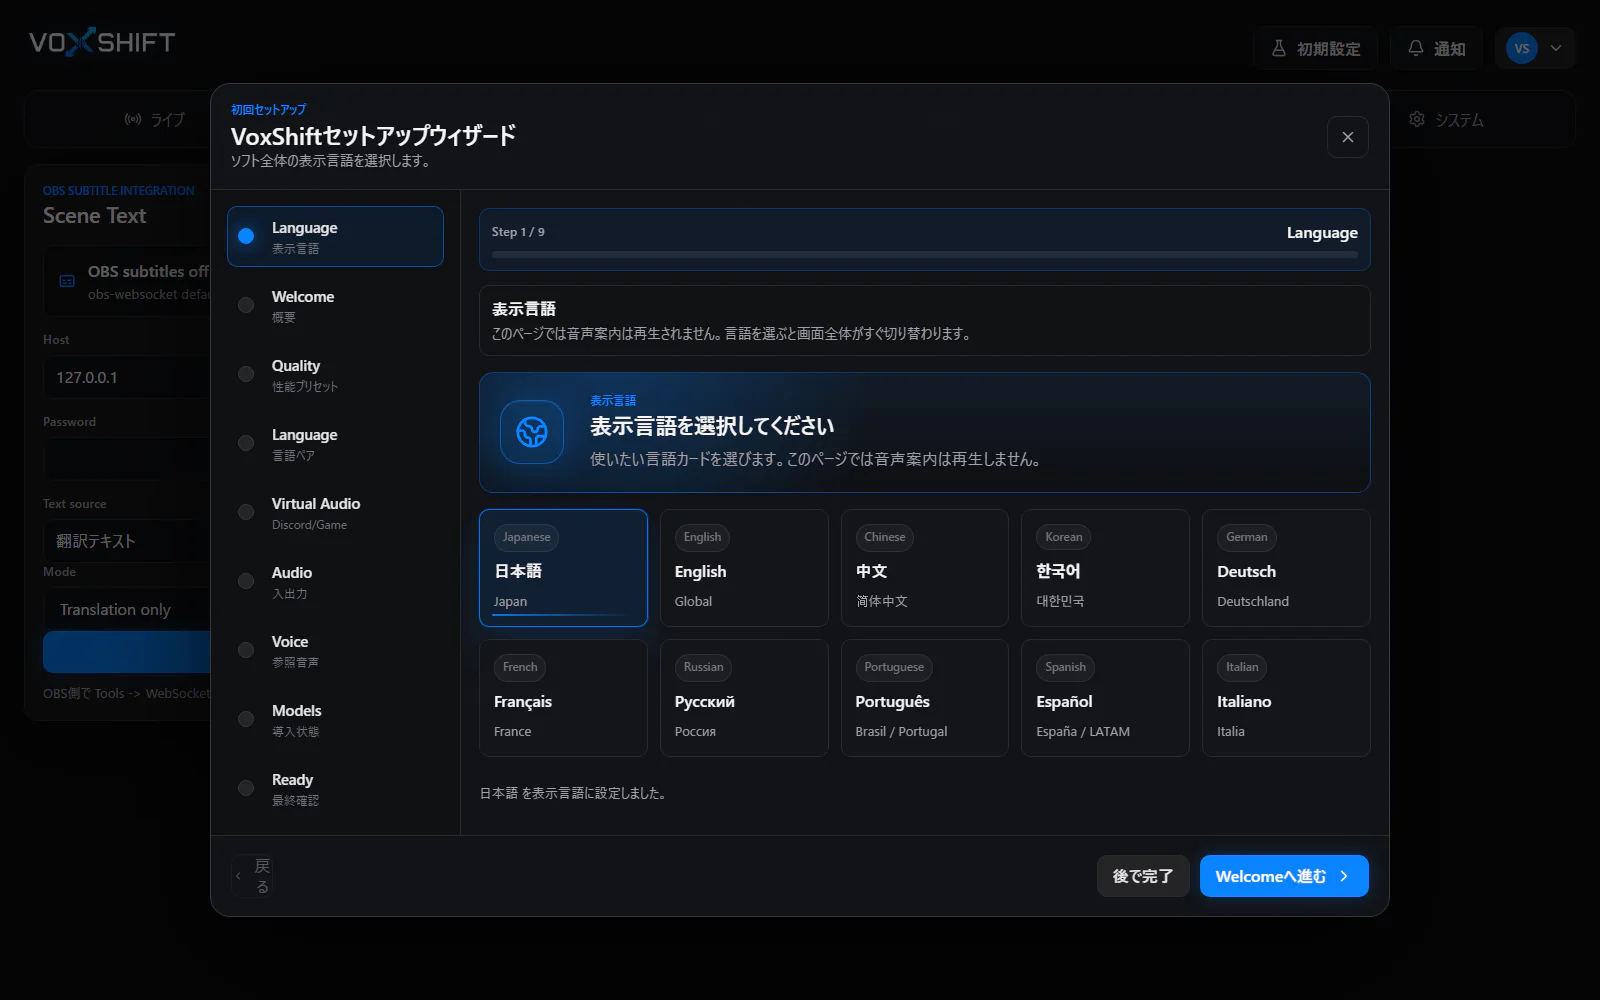
Task: Click the 後で完了 finish later button
Action: pyautogui.click(x=1143, y=876)
